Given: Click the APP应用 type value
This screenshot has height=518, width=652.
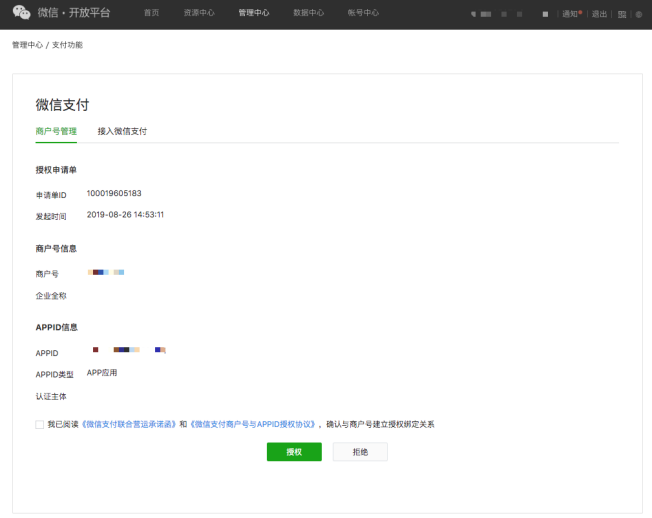Looking at the screenshot, I should (x=102, y=372).
